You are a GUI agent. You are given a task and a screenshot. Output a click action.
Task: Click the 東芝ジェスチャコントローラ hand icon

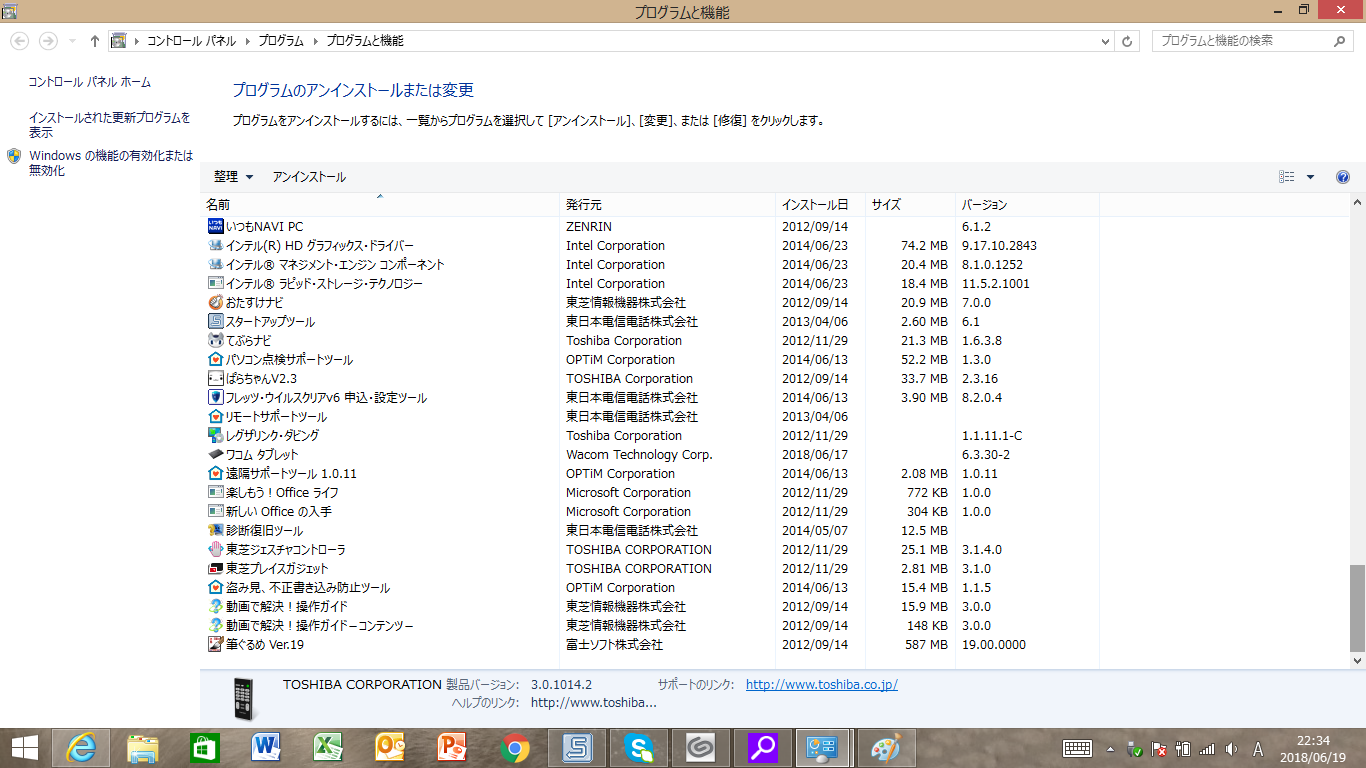coord(215,549)
